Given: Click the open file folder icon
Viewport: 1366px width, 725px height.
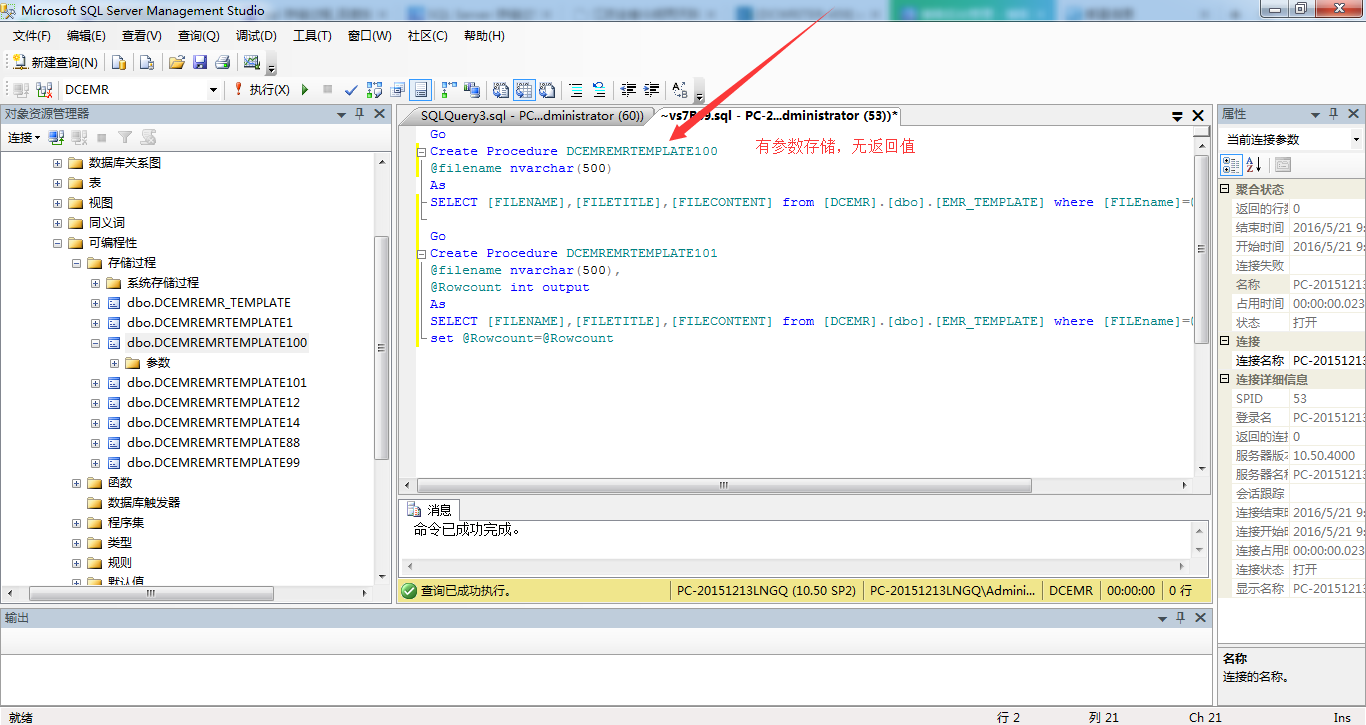Looking at the screenshot, I should click(x=177, y=62).
